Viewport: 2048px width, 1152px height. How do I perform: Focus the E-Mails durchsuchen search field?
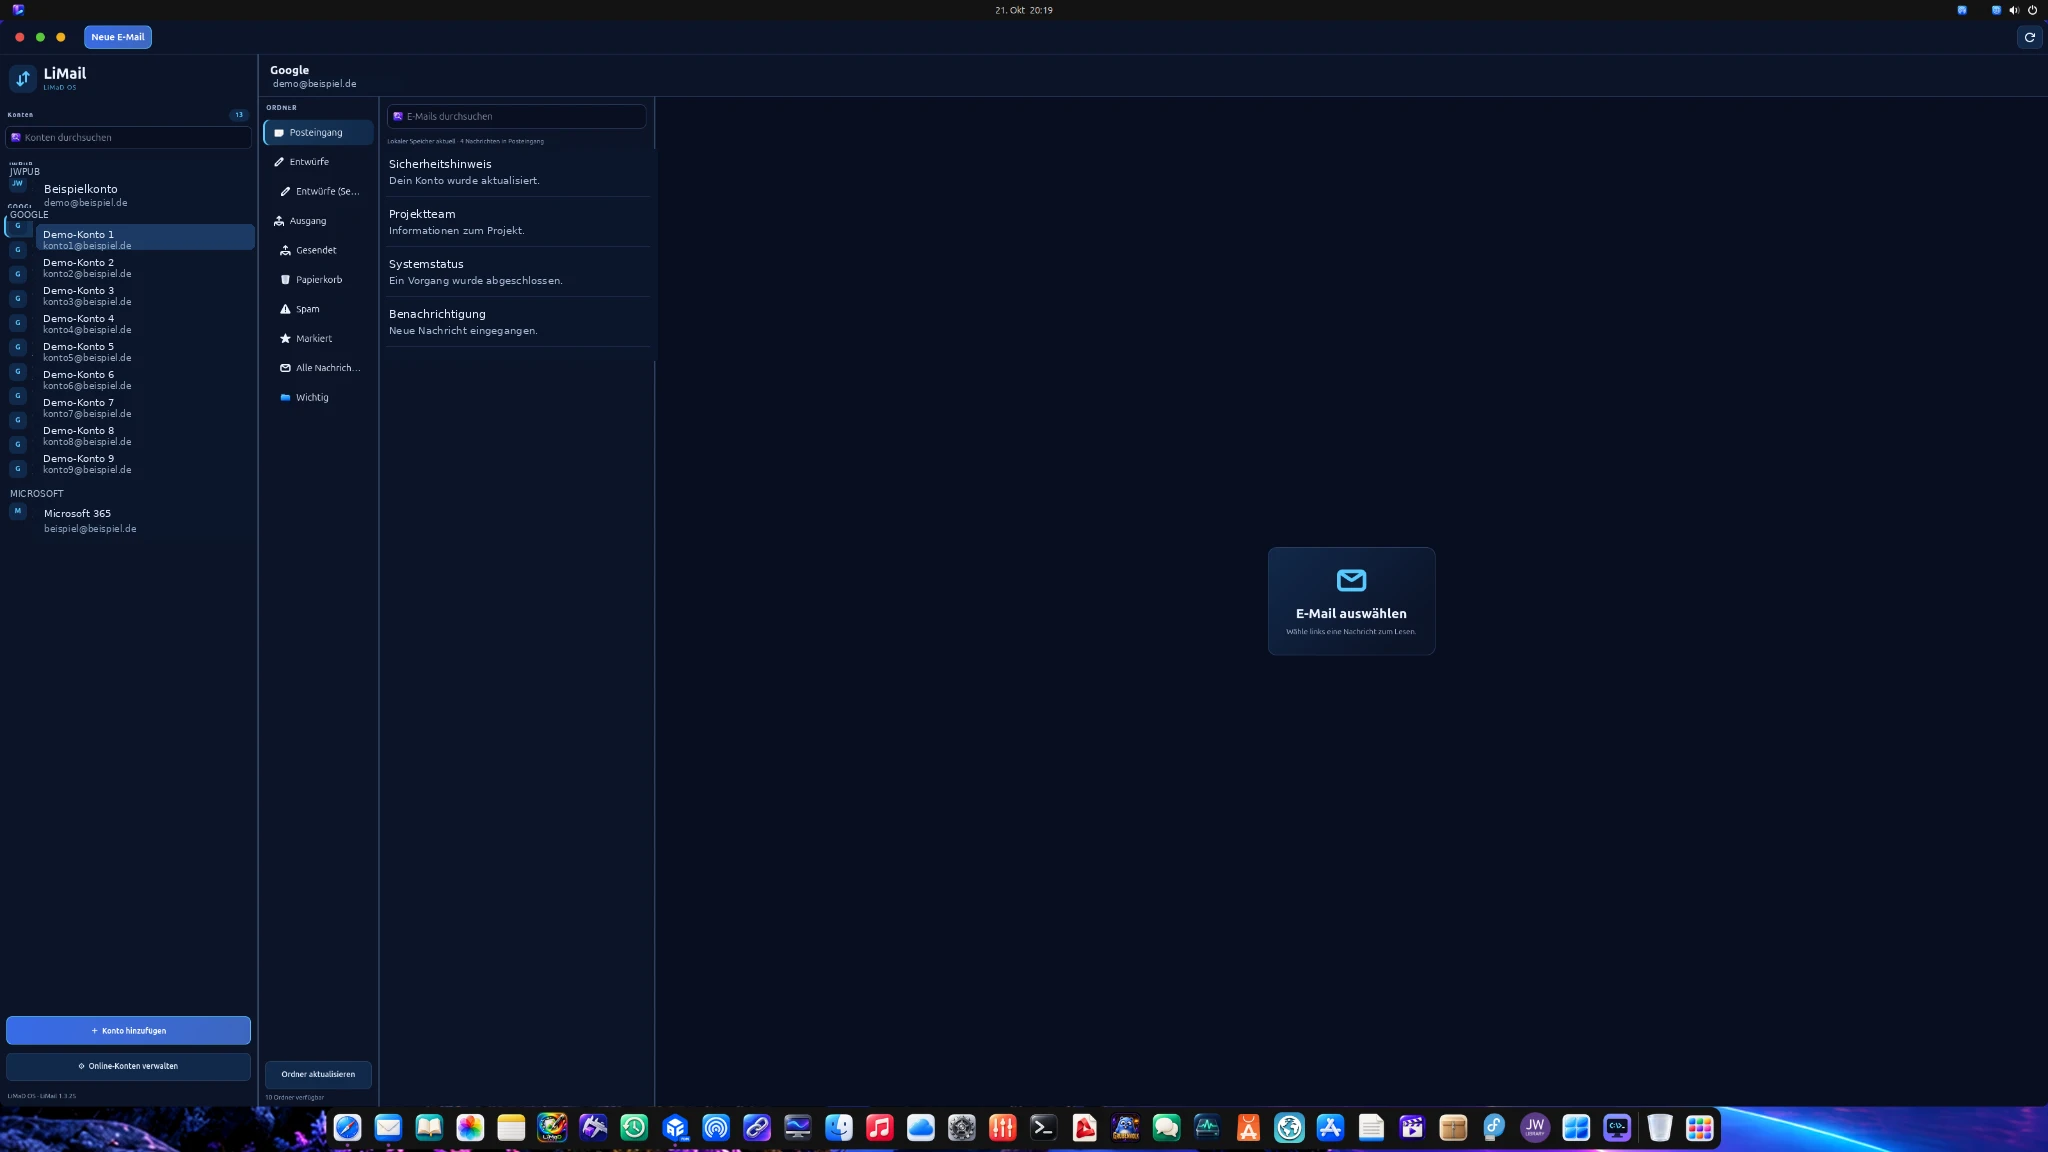click(516, 116)
